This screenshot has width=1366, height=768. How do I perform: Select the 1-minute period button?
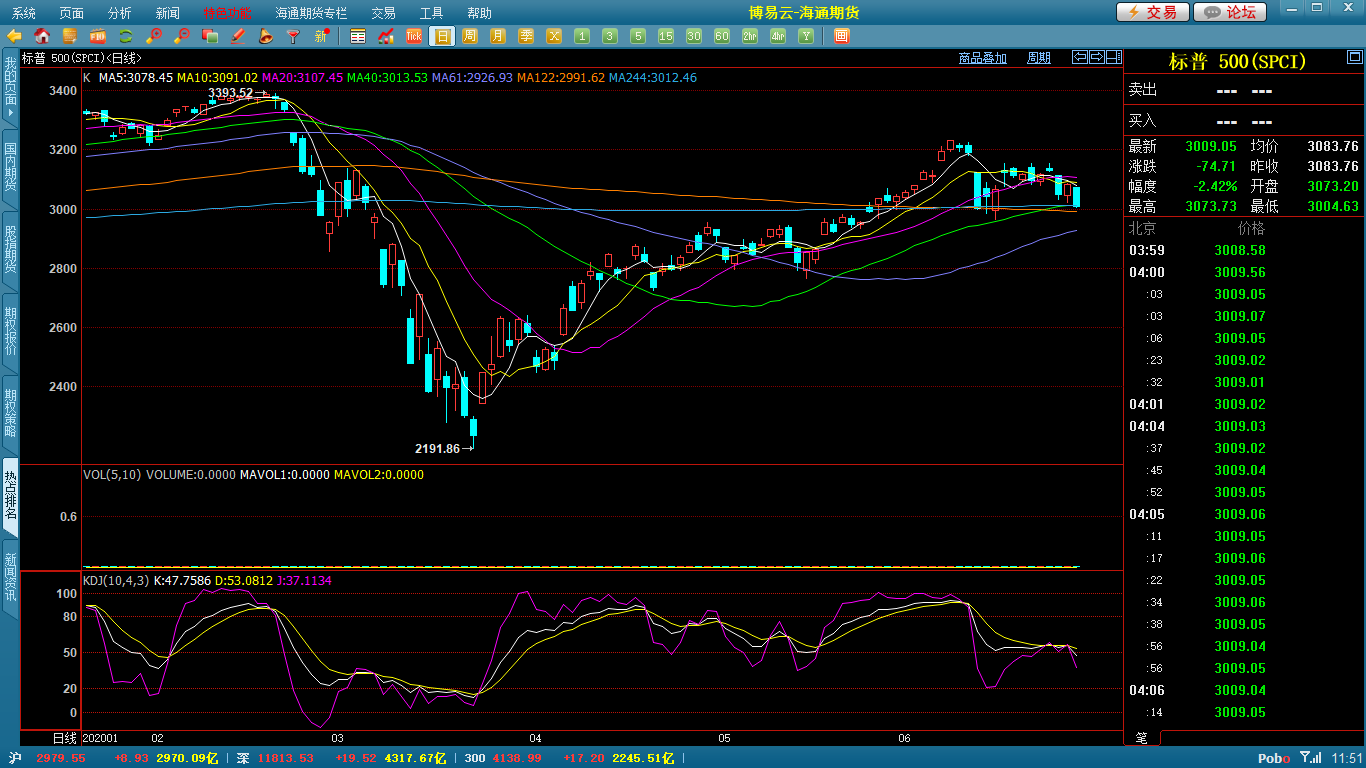click(582, 36)
